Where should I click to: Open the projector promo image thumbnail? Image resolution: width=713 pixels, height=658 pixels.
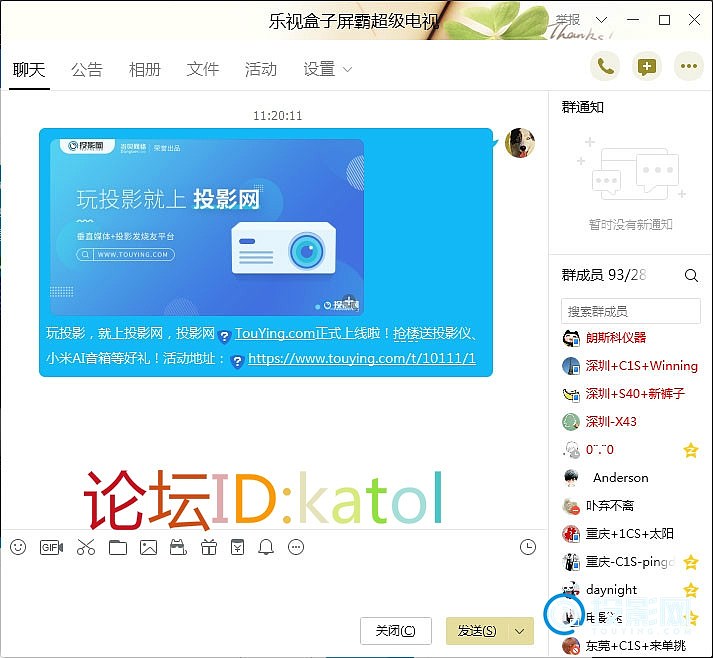click(x=207, y=227)
